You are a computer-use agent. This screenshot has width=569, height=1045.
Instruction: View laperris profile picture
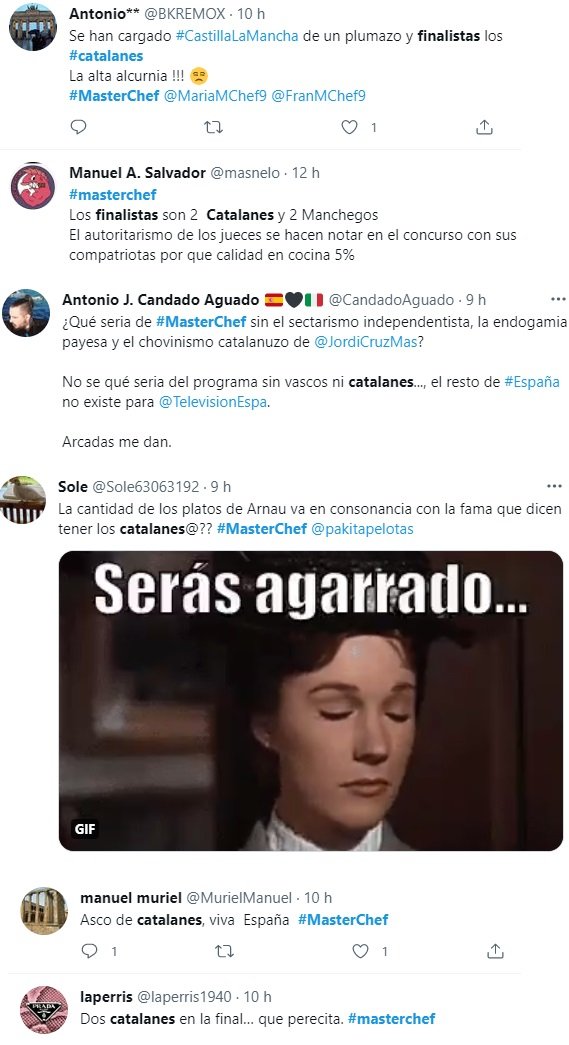pos(44,1010)
